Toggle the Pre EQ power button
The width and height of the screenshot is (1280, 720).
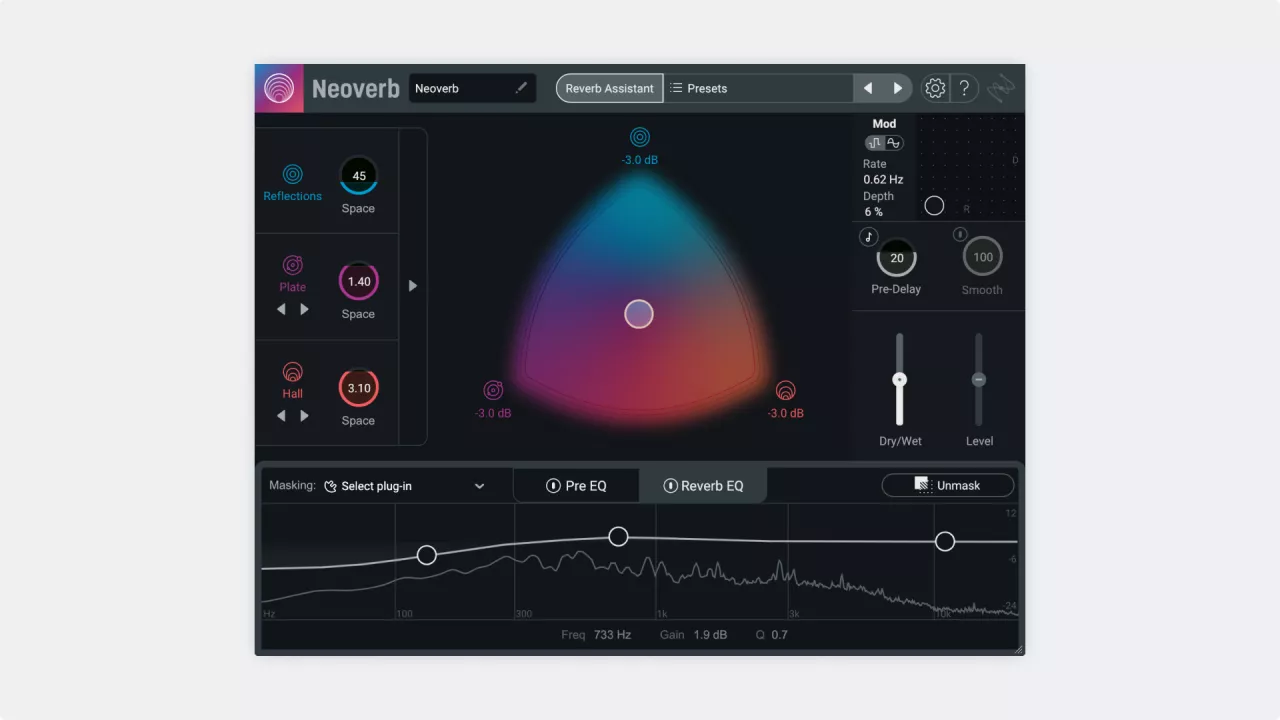[x=553, y=486]
